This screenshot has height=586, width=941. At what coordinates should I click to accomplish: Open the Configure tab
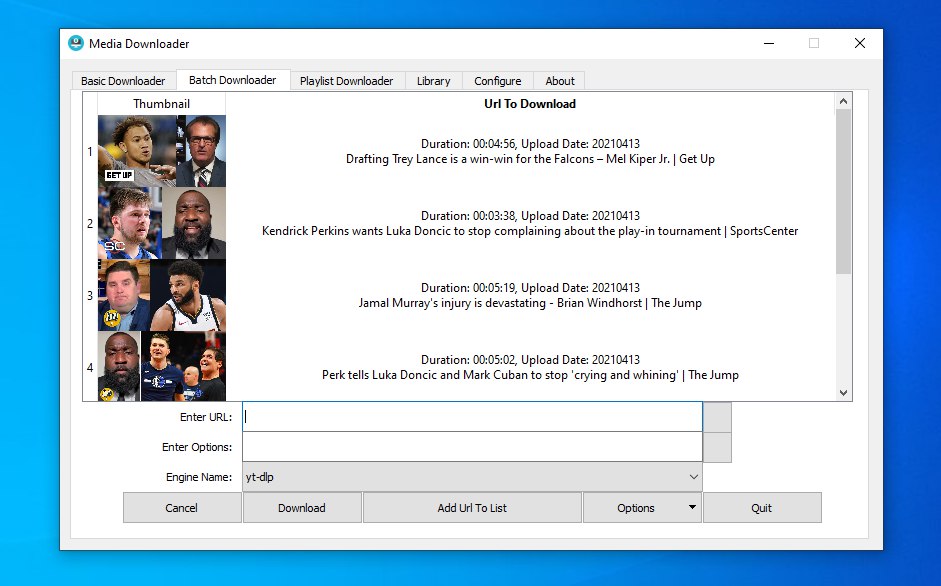(498, 80)
